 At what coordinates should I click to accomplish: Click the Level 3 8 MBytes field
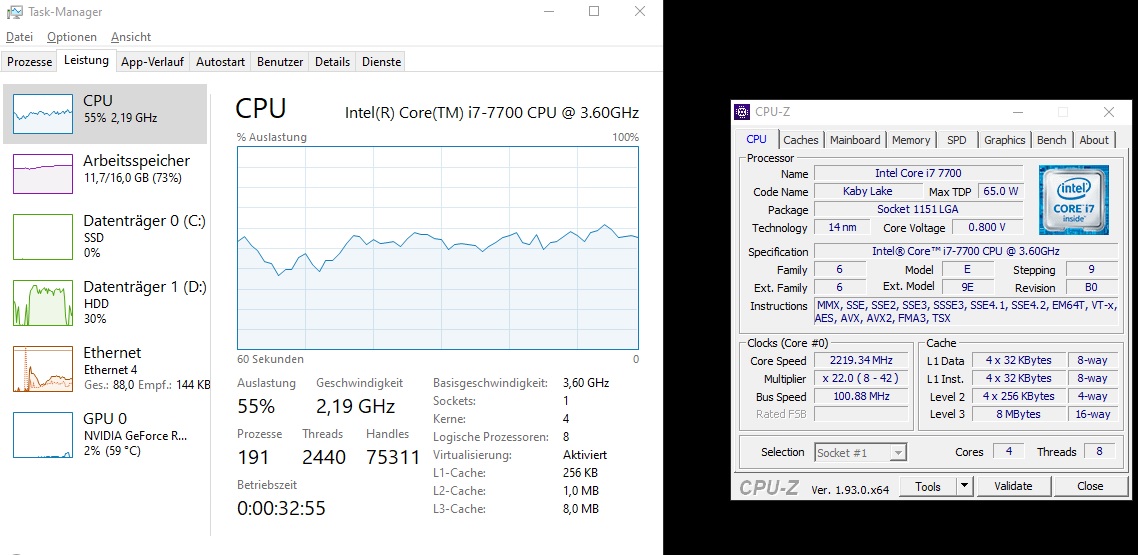1018,414
